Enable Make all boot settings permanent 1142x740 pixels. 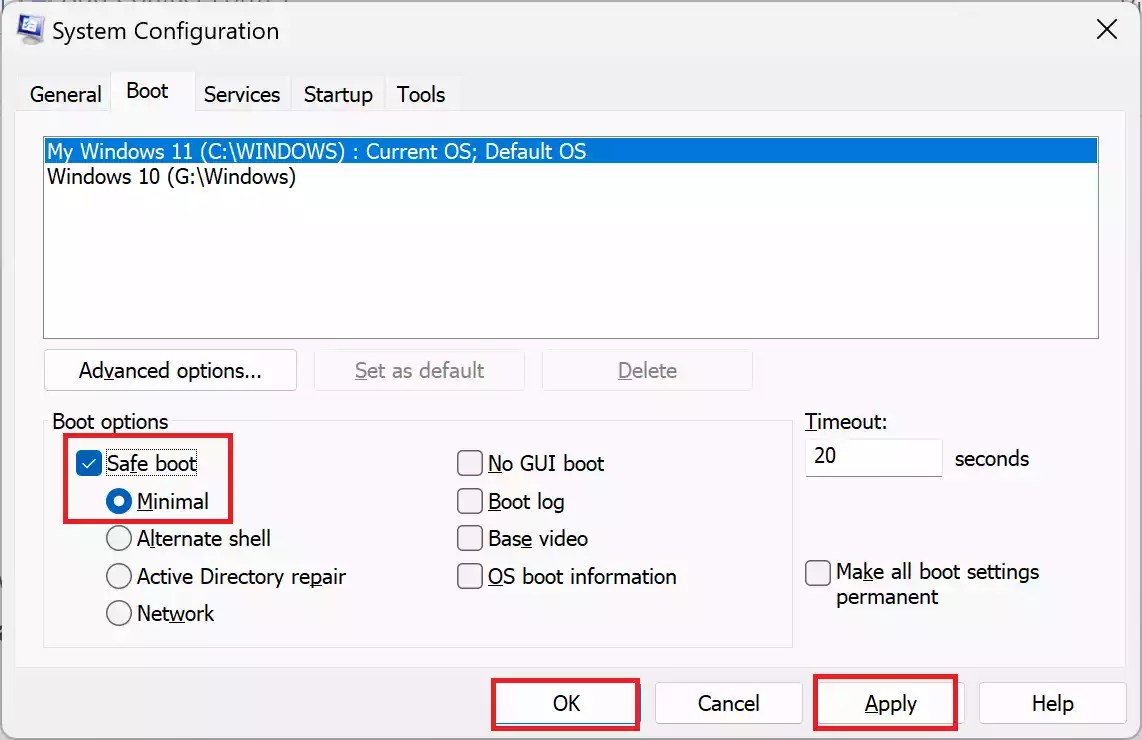click(817, 572)
